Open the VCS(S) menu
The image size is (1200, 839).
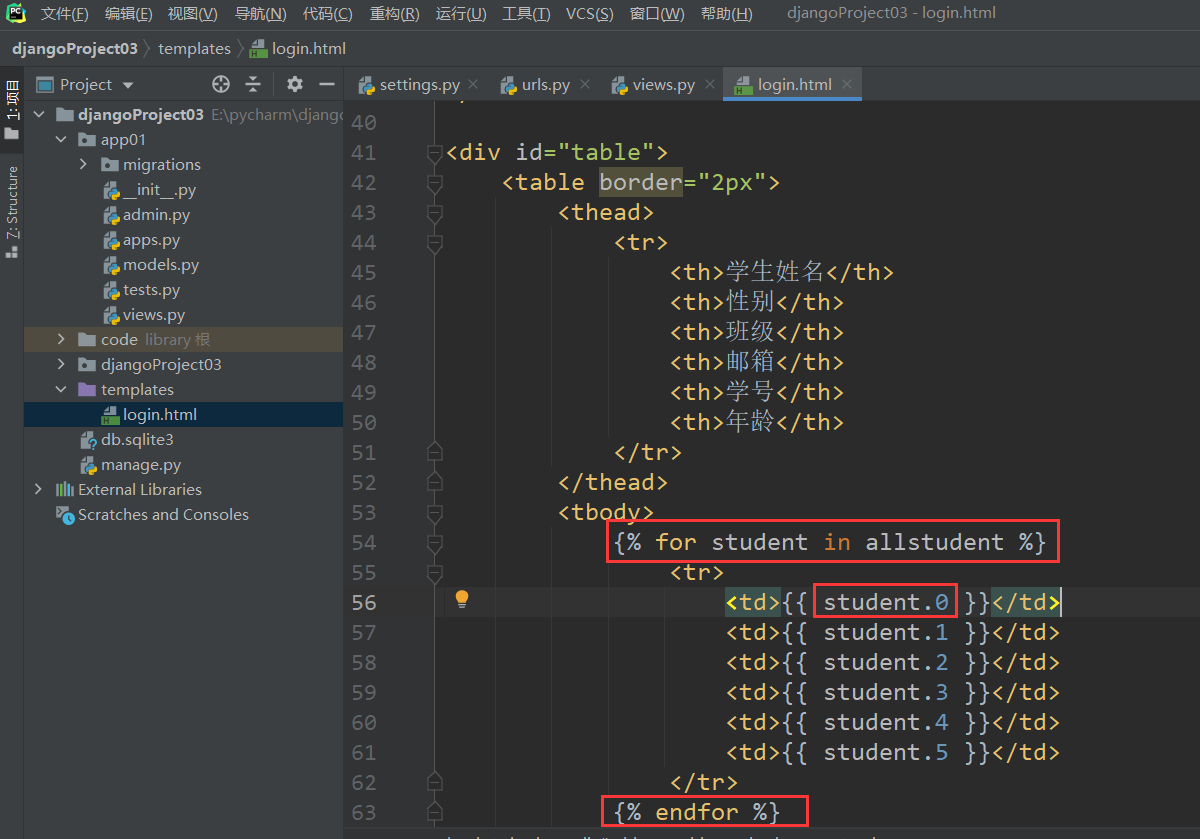(x=589, y=14)
